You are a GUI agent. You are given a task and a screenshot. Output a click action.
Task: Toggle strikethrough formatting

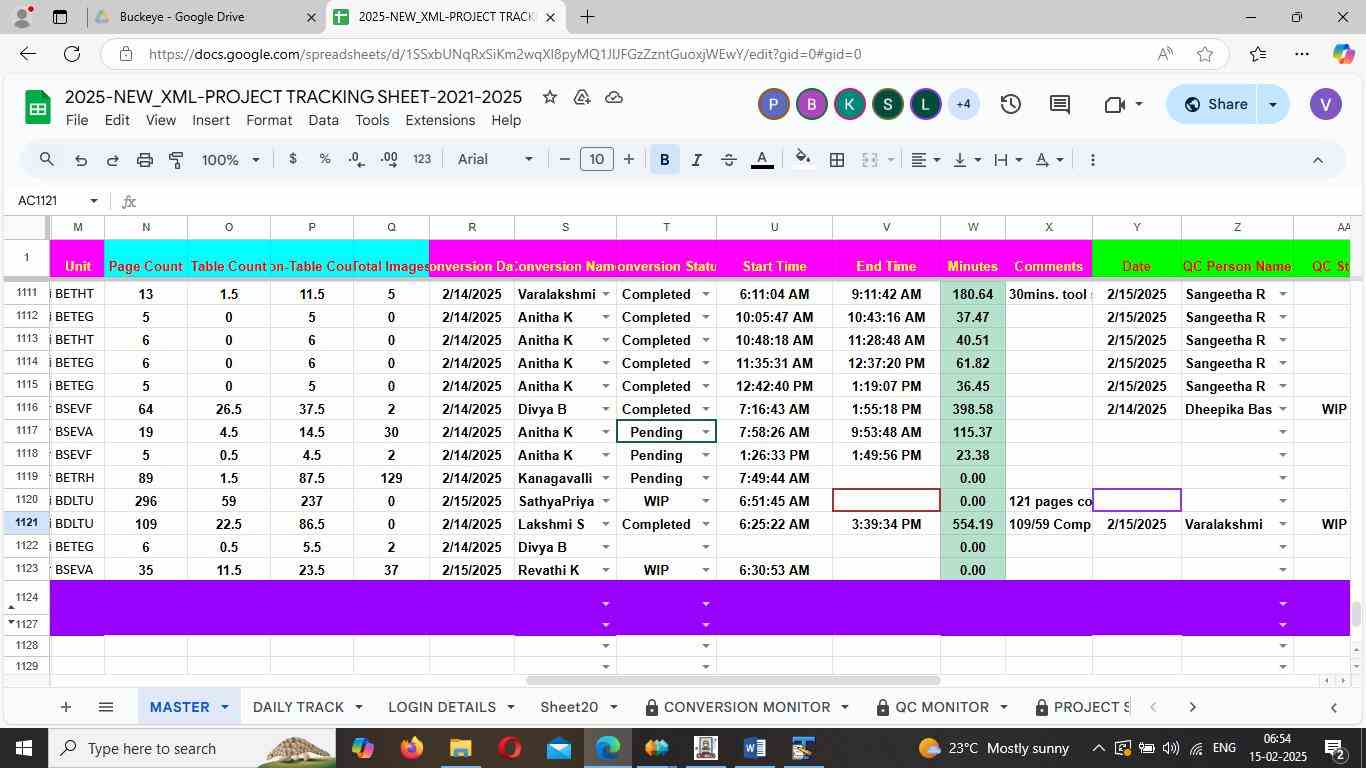click(728, 160)
